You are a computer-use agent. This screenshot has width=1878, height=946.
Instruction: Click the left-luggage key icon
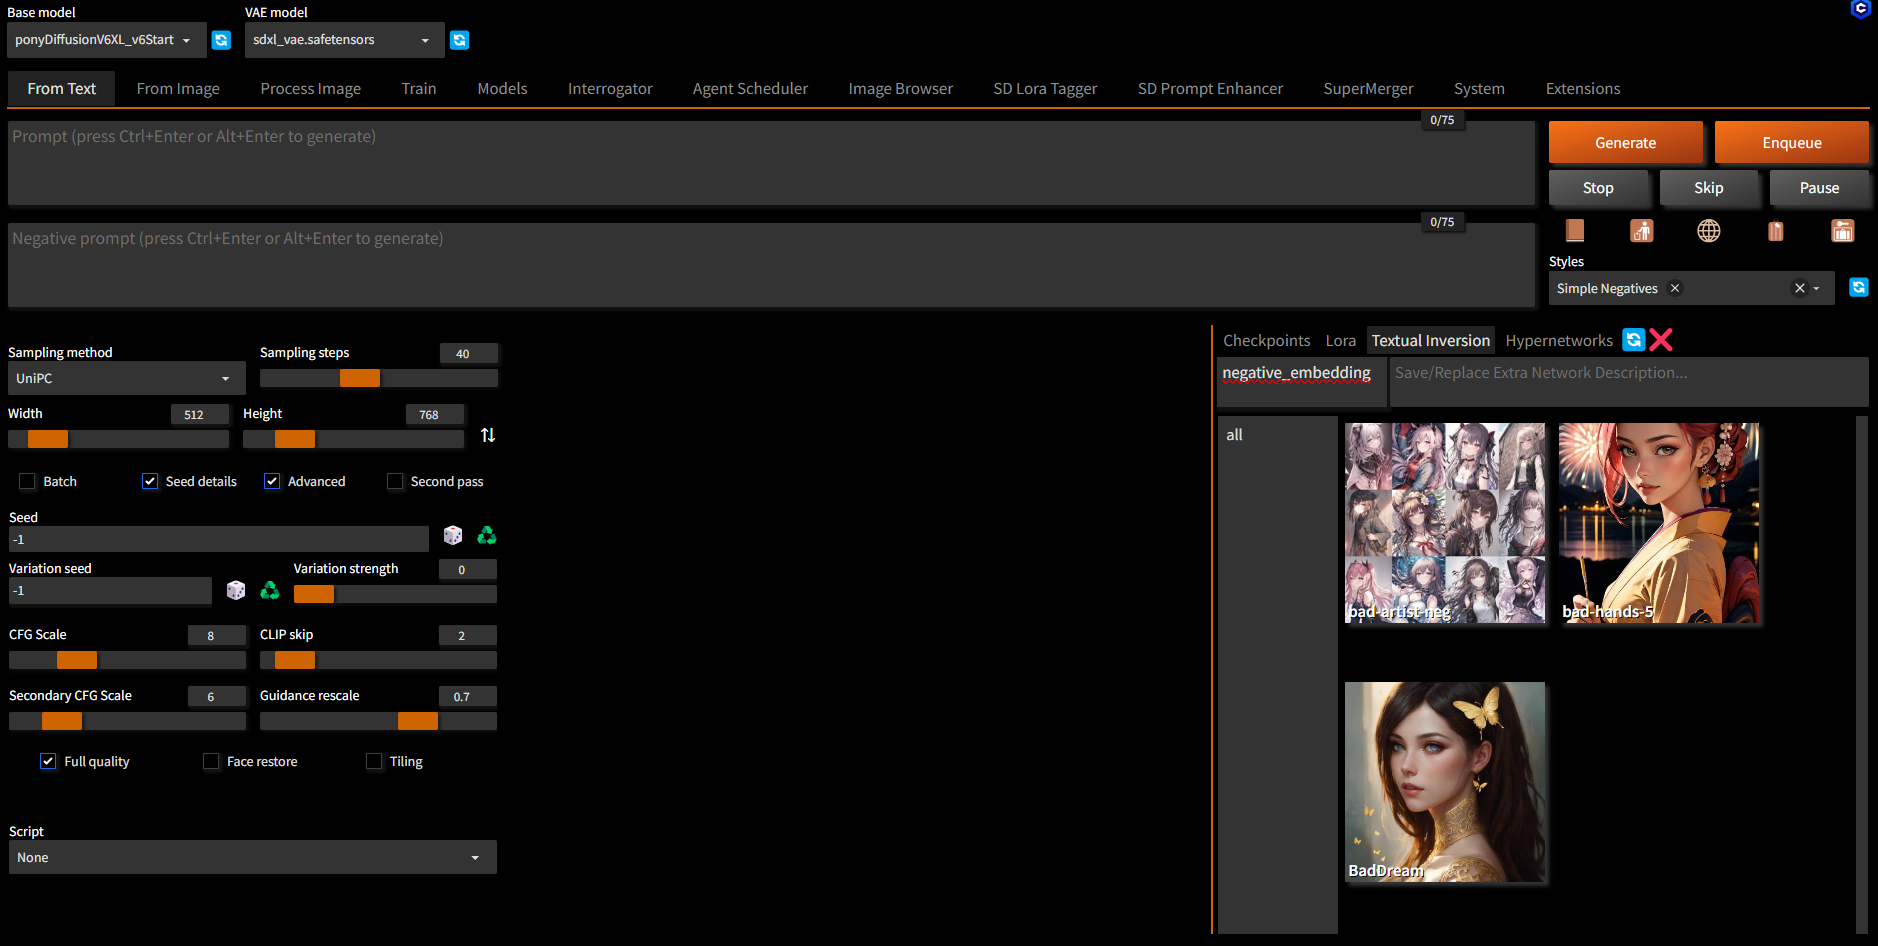click(x=1843, y=231)
